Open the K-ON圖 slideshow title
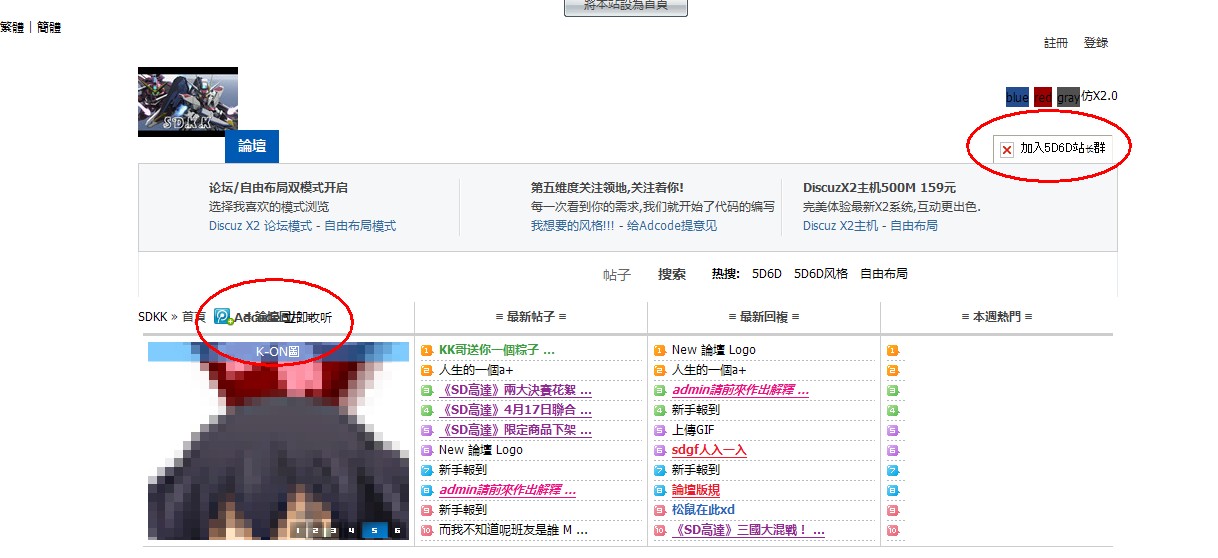This screenshot has height=558, width=1218. click(278, 352)
